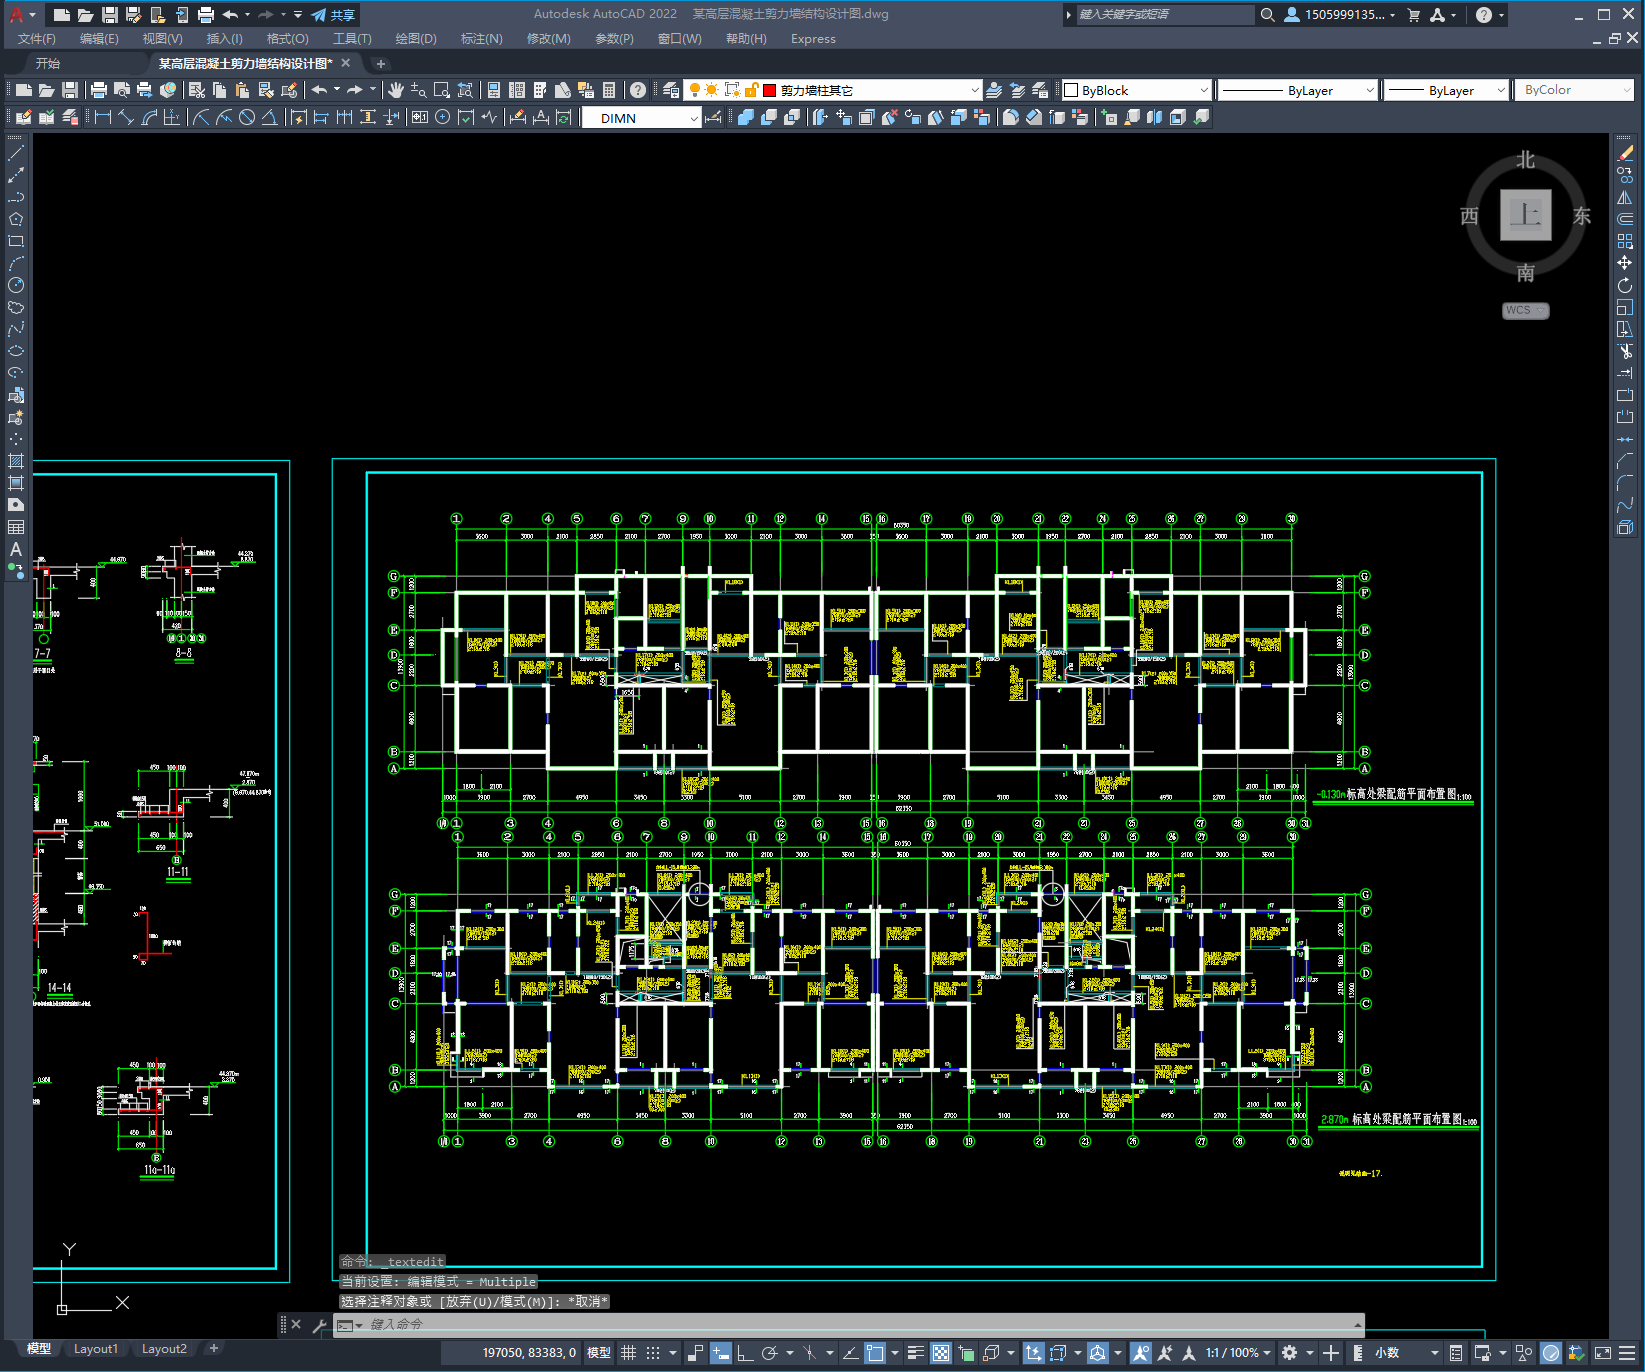Click the red layer color swatch in layer dropdown
The width and height of the screenshot is (1645, 1372).
pos(769,90)
